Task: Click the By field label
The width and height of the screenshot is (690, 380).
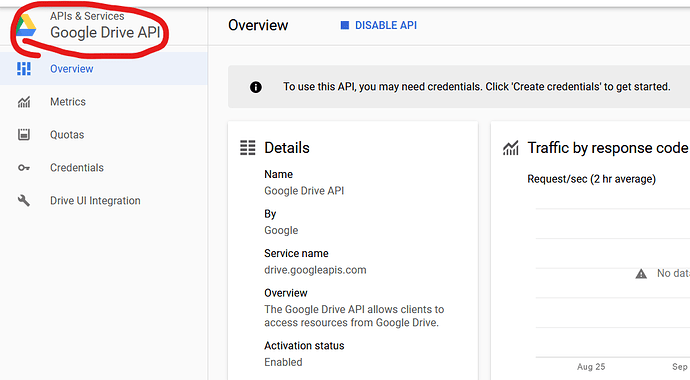Action: tap(270, 214)
